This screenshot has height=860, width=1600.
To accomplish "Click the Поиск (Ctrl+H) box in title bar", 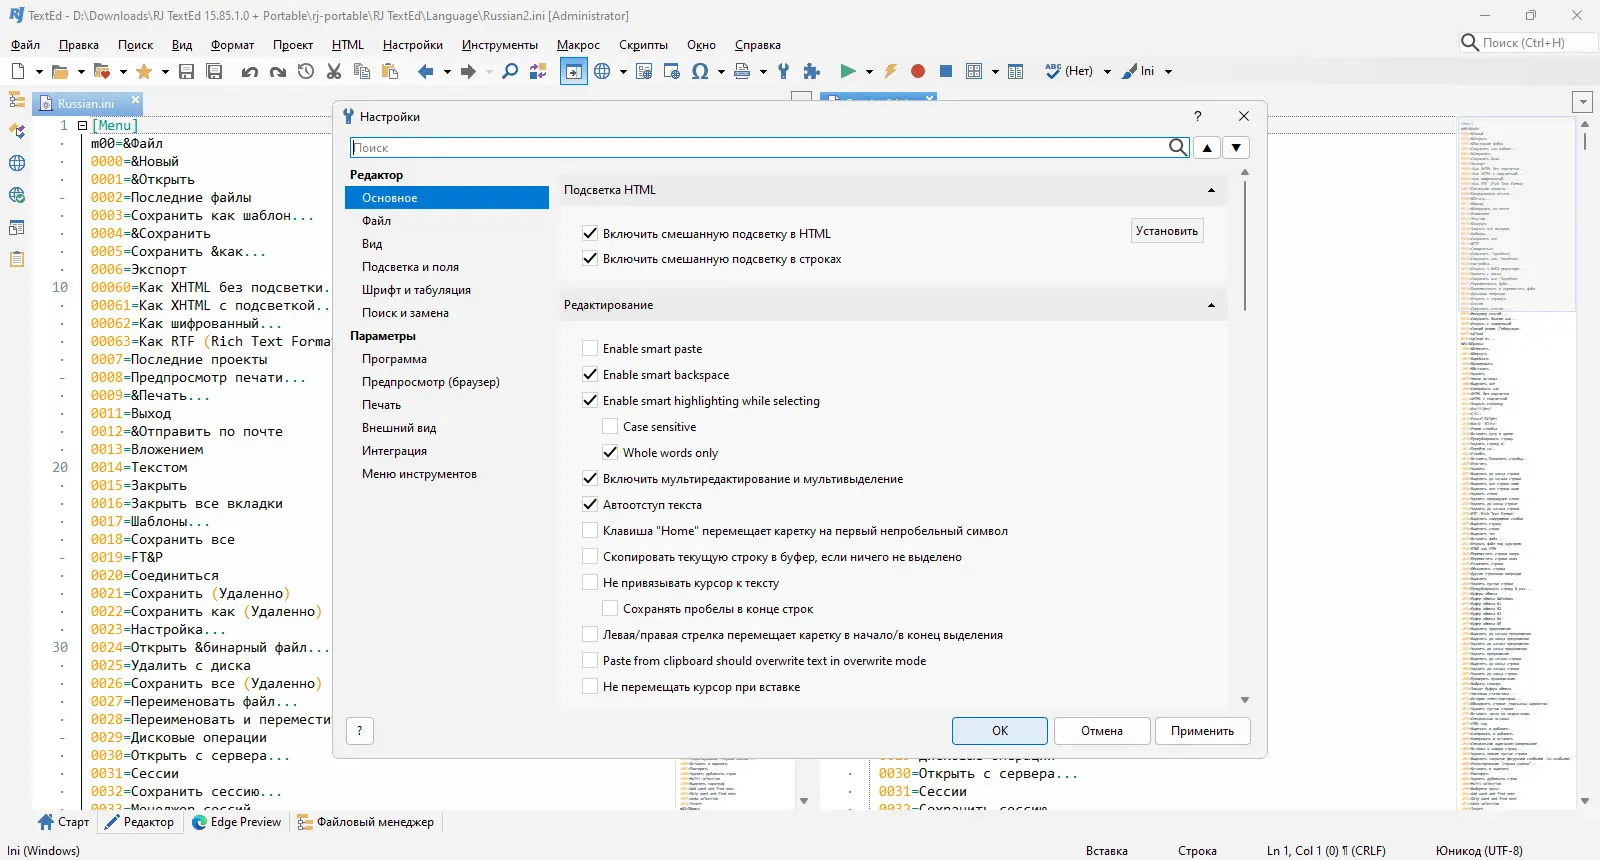I will 1528,42.
